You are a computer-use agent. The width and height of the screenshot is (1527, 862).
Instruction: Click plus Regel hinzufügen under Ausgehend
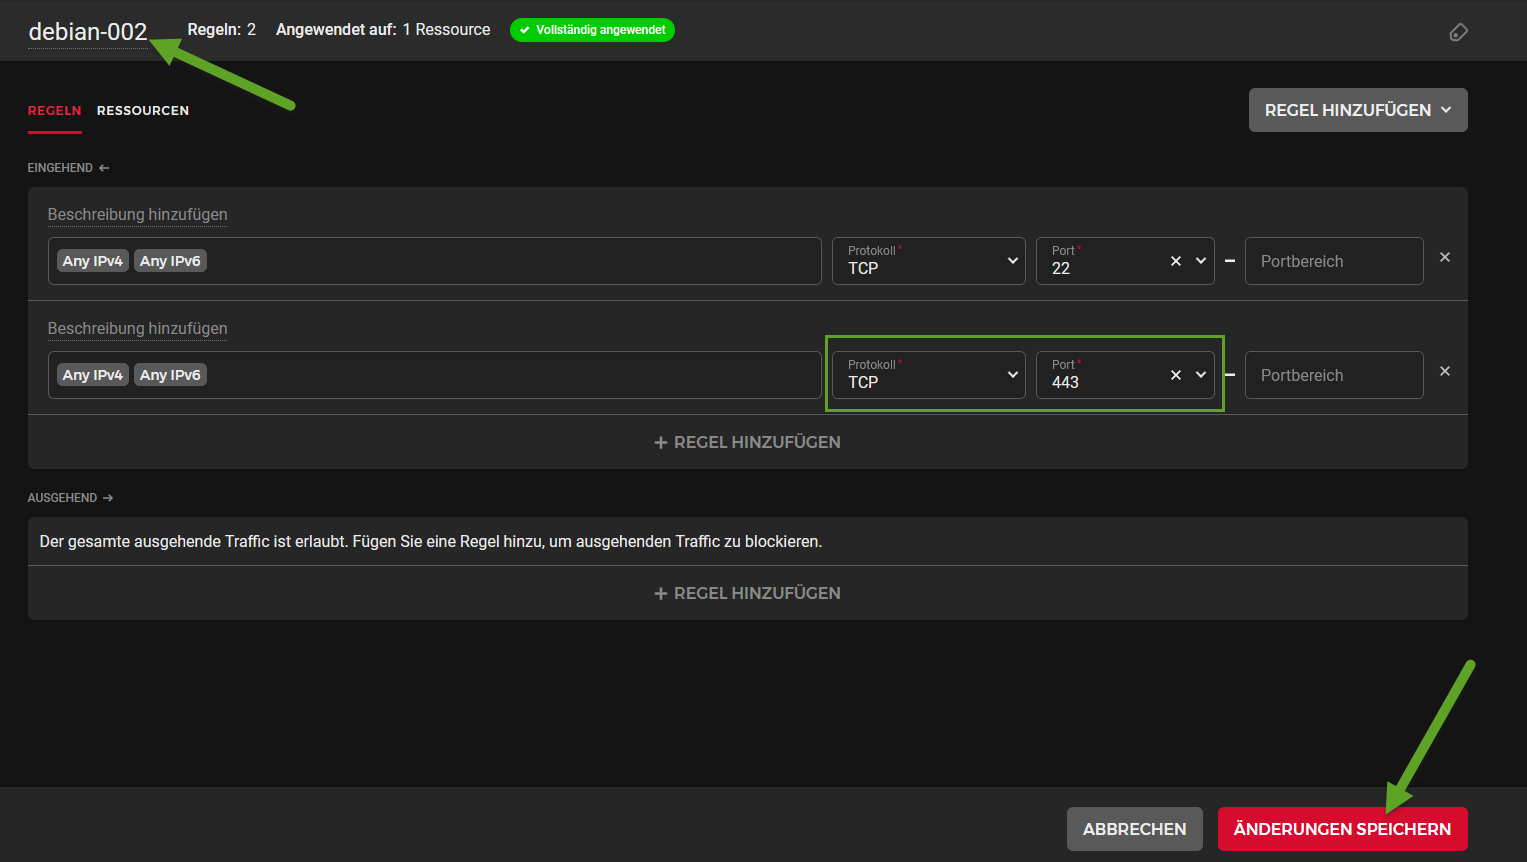[x=747, y=593]
